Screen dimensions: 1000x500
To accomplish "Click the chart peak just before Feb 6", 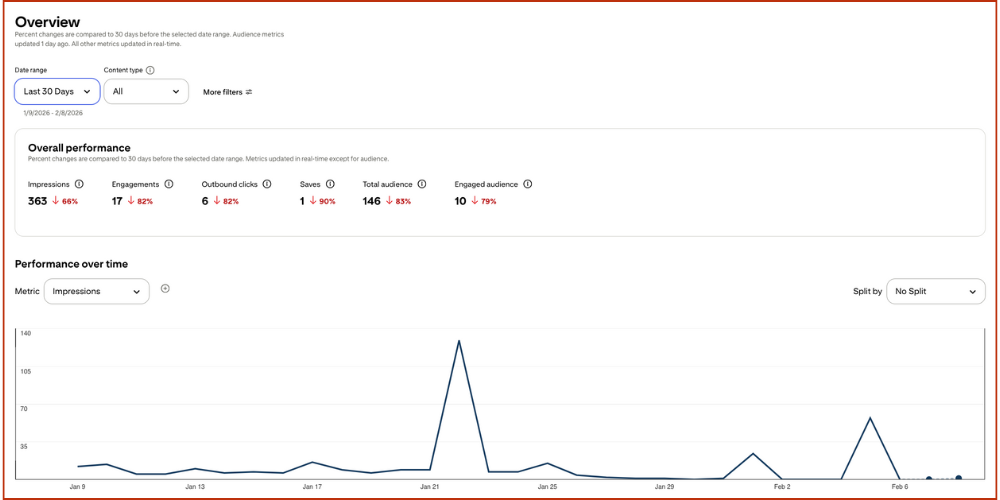I will pyautogui.click(x=870, y=418).
